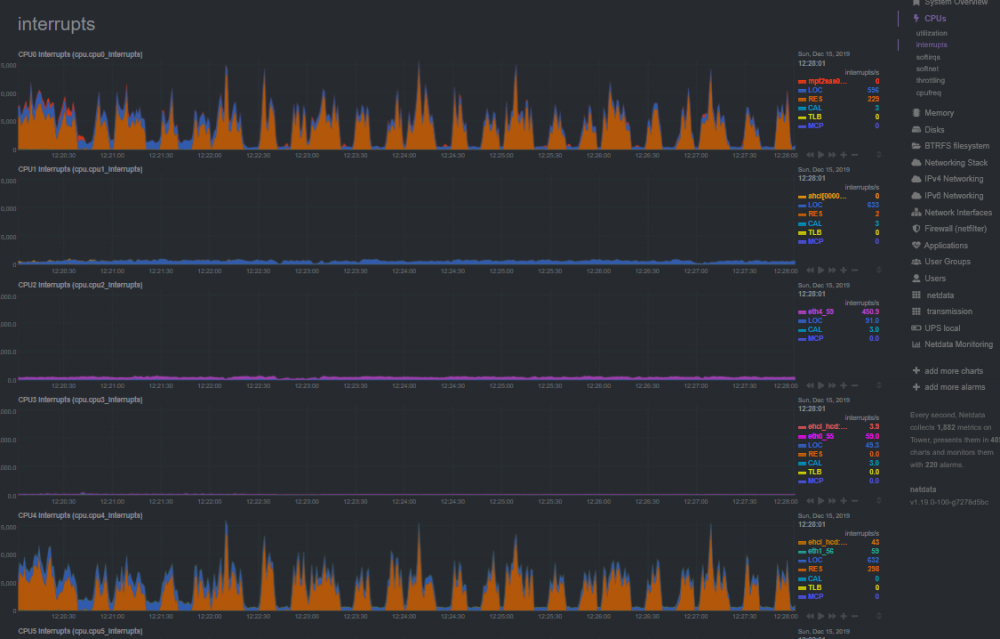Screen dimensions: 1000x639
Task: Zoom in the CPU0 interrupts chart
Action: click(x=843, y=154)
